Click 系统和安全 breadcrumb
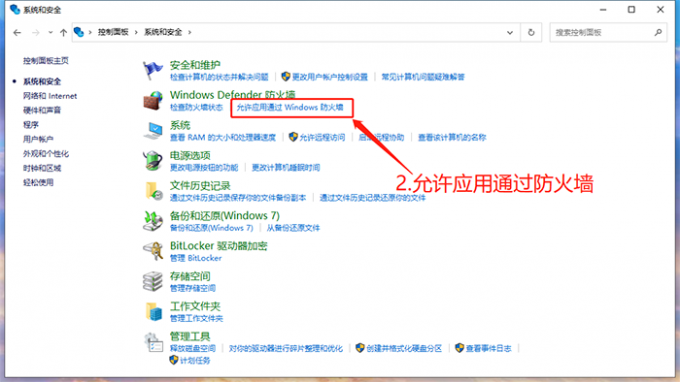 click(163, 32)
